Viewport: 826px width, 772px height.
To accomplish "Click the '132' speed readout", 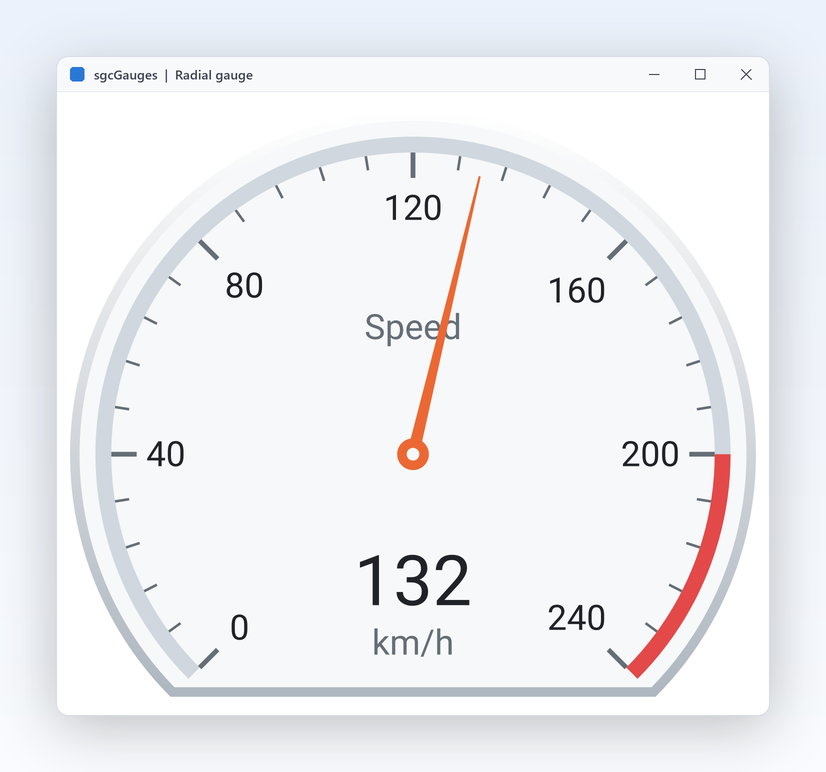I will [413, 580].
